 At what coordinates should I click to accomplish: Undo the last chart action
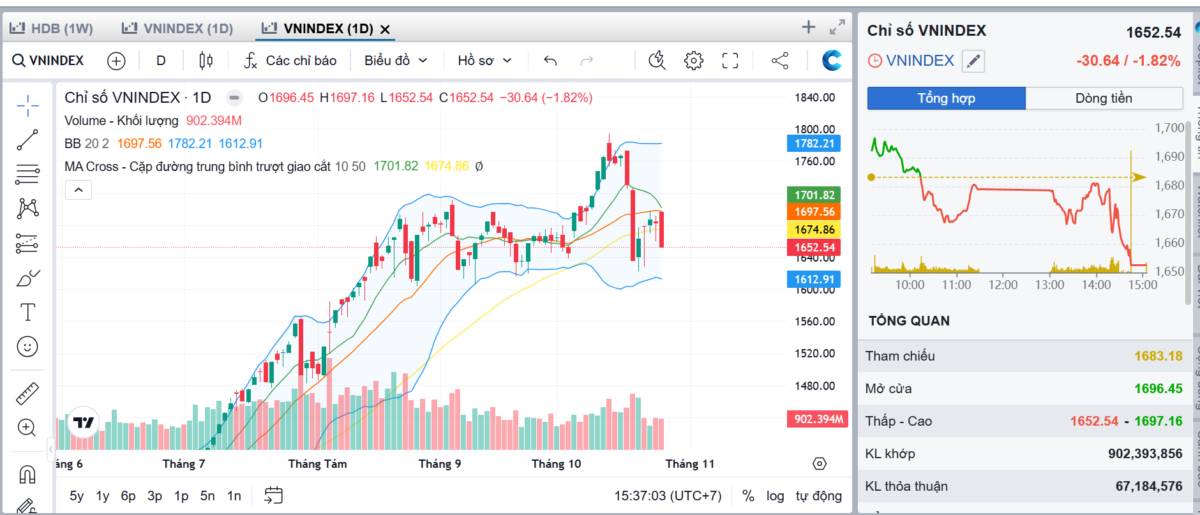point(550,61)
